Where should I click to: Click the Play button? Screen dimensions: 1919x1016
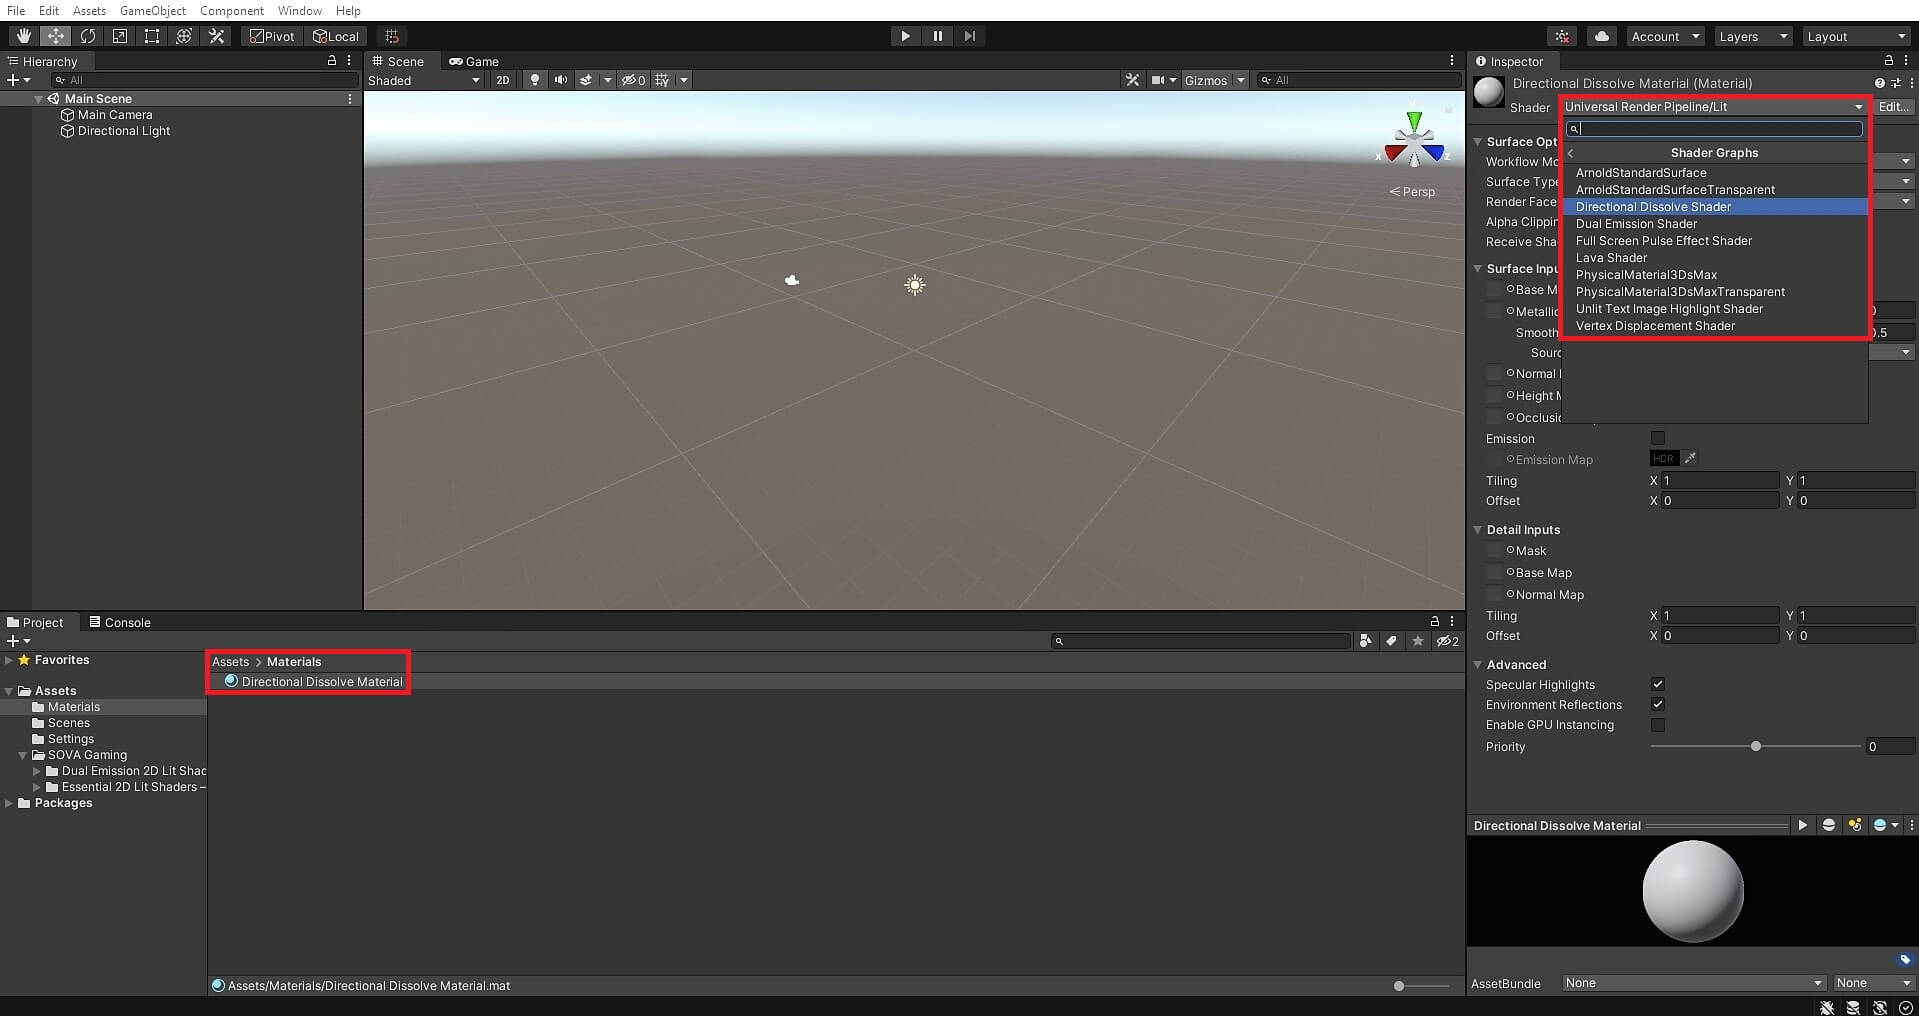click(x=905, y=36)
